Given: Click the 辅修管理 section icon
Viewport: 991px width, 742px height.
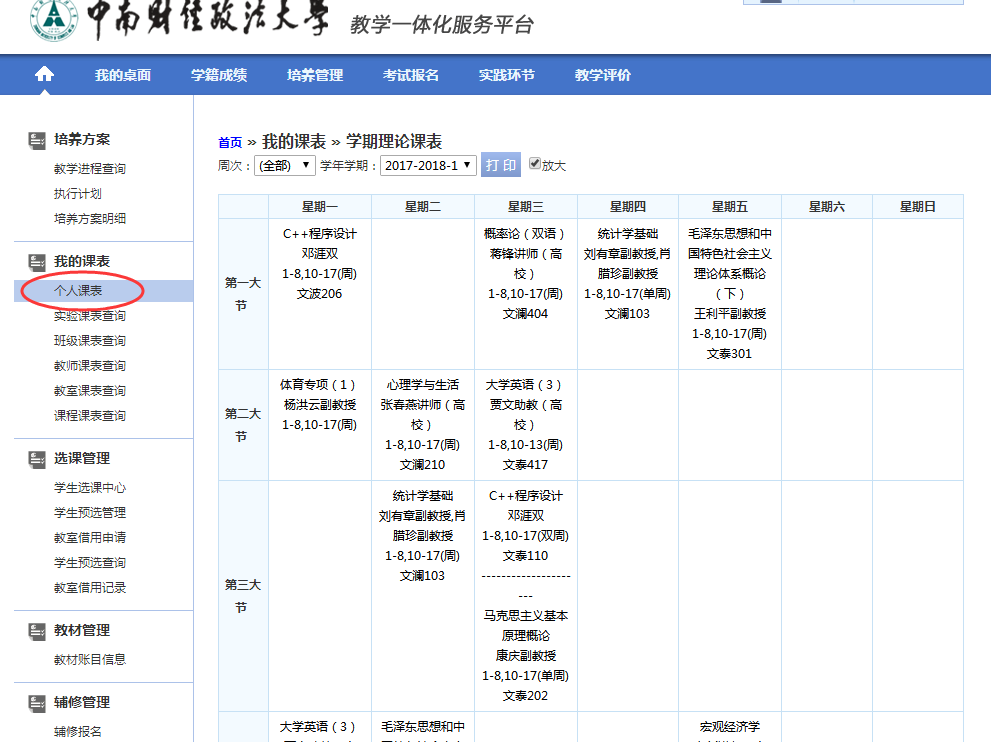Looking at the screenshot, I should pos(37,703).
